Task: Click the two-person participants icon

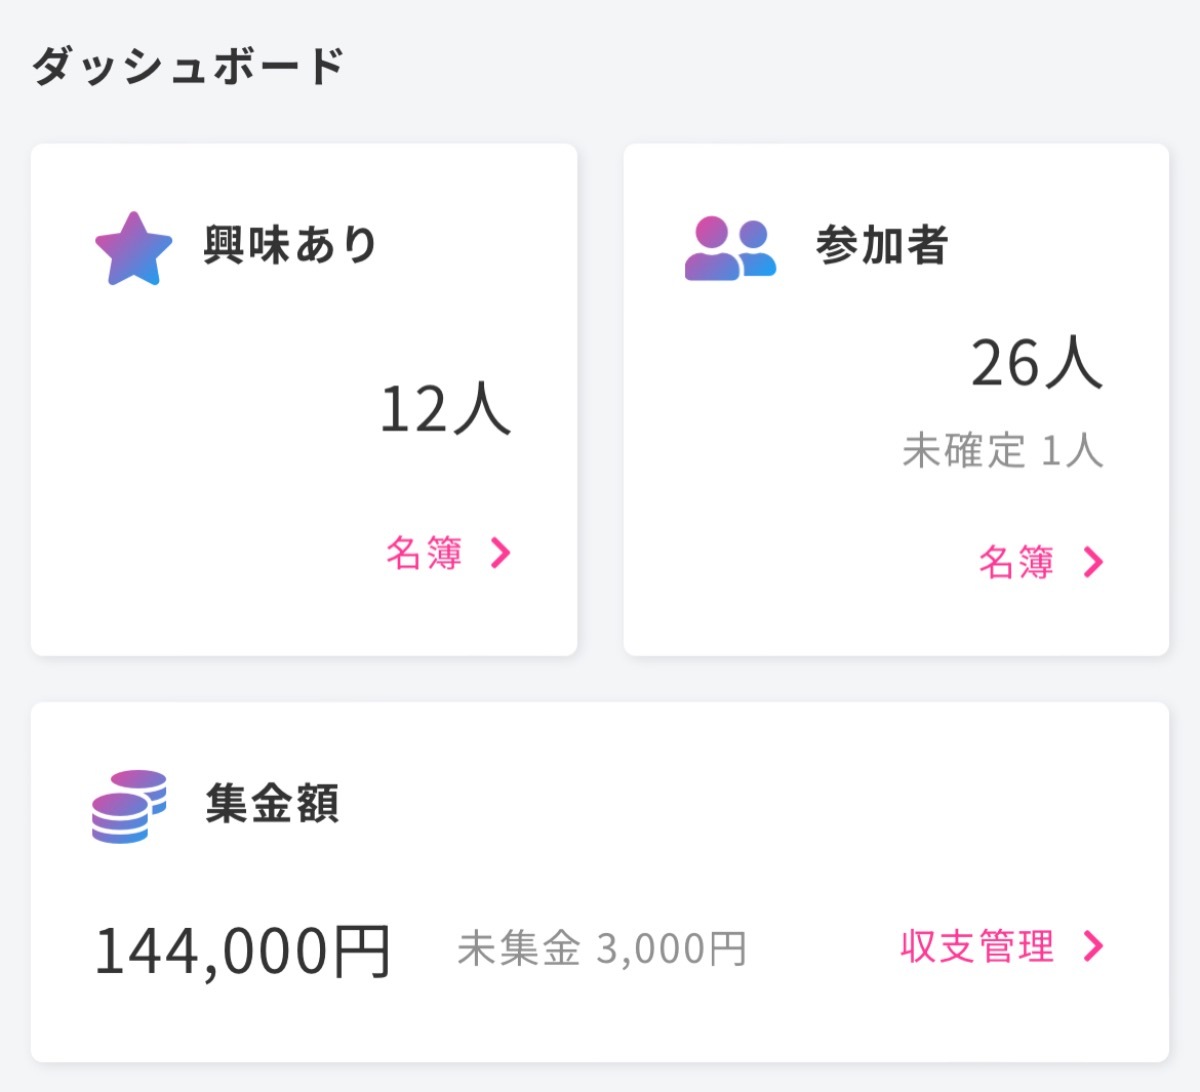Action: click(x=730, y=249)
